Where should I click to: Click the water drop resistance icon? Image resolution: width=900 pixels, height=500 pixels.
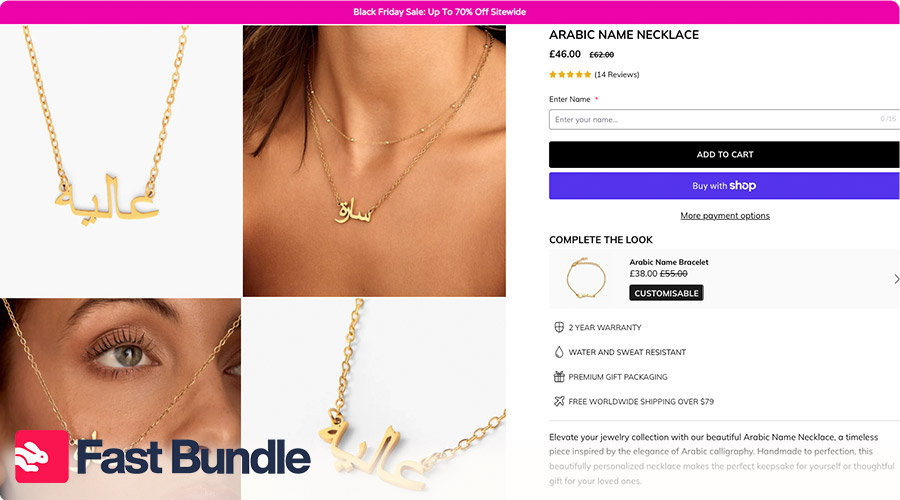click(559, 352)
